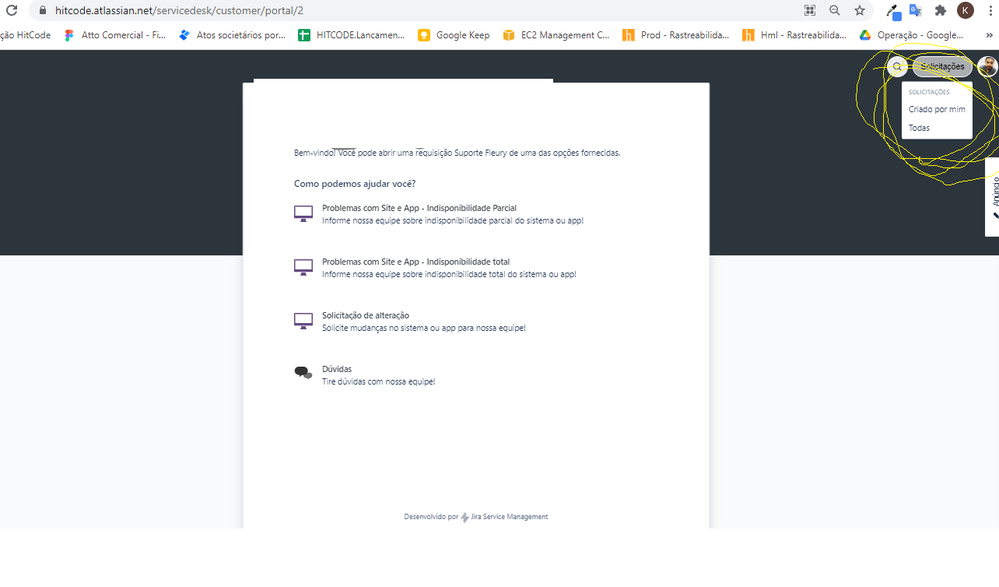This screenshot has width=999, height=587.
Task: Click the monitor icon for Indisponibilidade Parcial
Action: (303, 214)
